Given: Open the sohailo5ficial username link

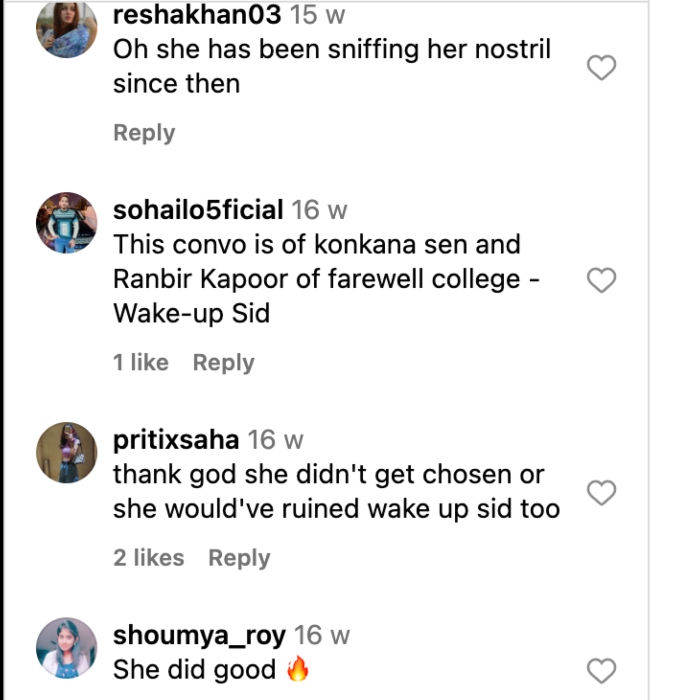Looking at the screenshot, I should [x=198, y=210].
